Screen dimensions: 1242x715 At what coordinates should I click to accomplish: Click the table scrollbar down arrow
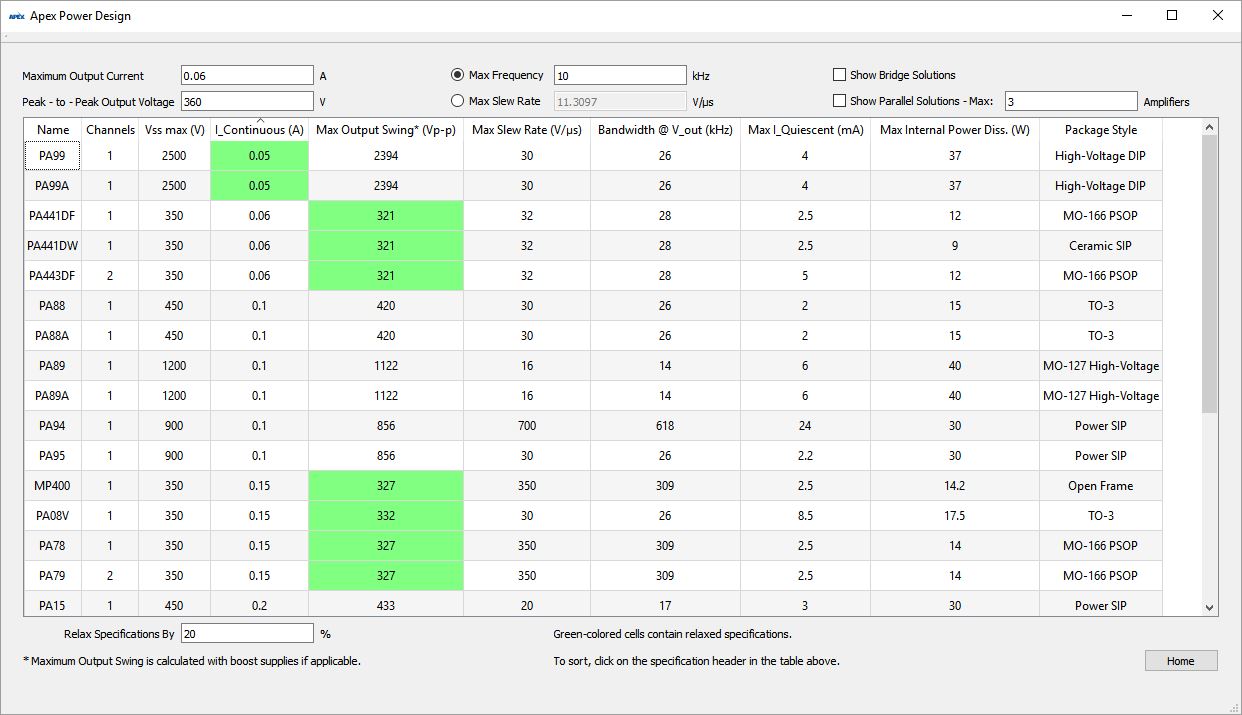(1209, 607)
